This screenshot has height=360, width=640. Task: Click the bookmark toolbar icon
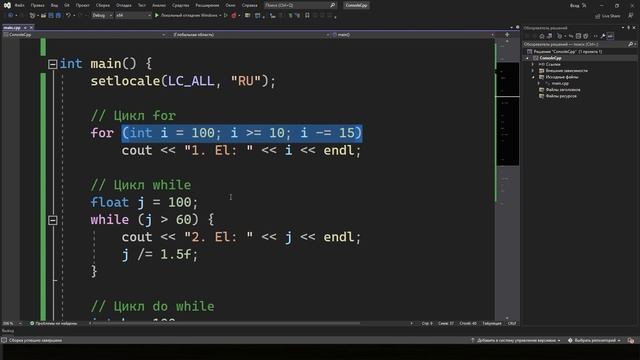[307, 16]
